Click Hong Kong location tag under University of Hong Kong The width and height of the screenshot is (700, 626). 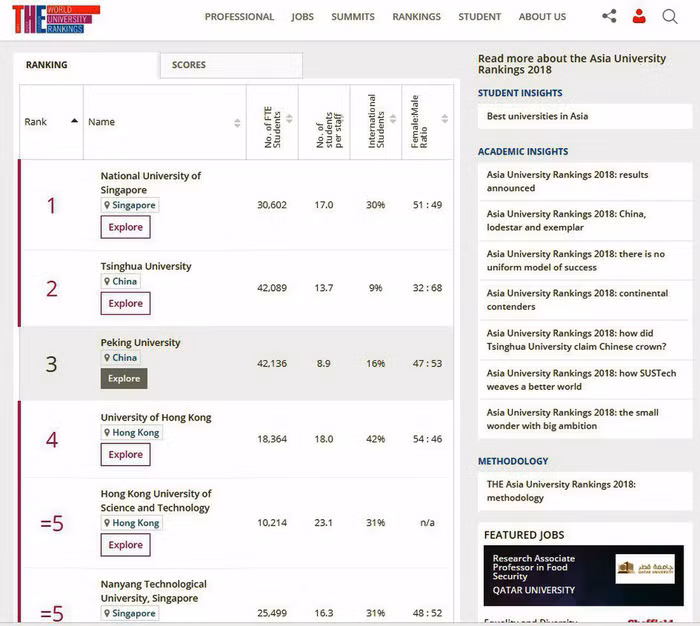[131, 433]
